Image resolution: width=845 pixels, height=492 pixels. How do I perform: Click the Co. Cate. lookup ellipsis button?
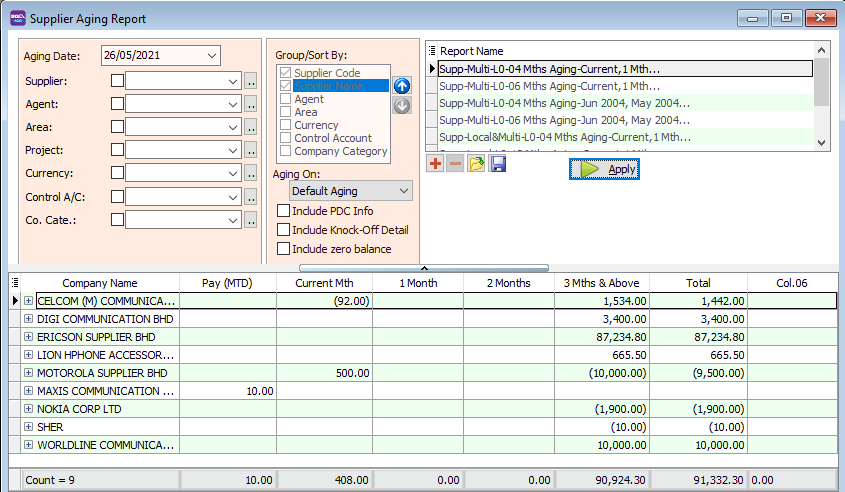[x=251, y=220]
